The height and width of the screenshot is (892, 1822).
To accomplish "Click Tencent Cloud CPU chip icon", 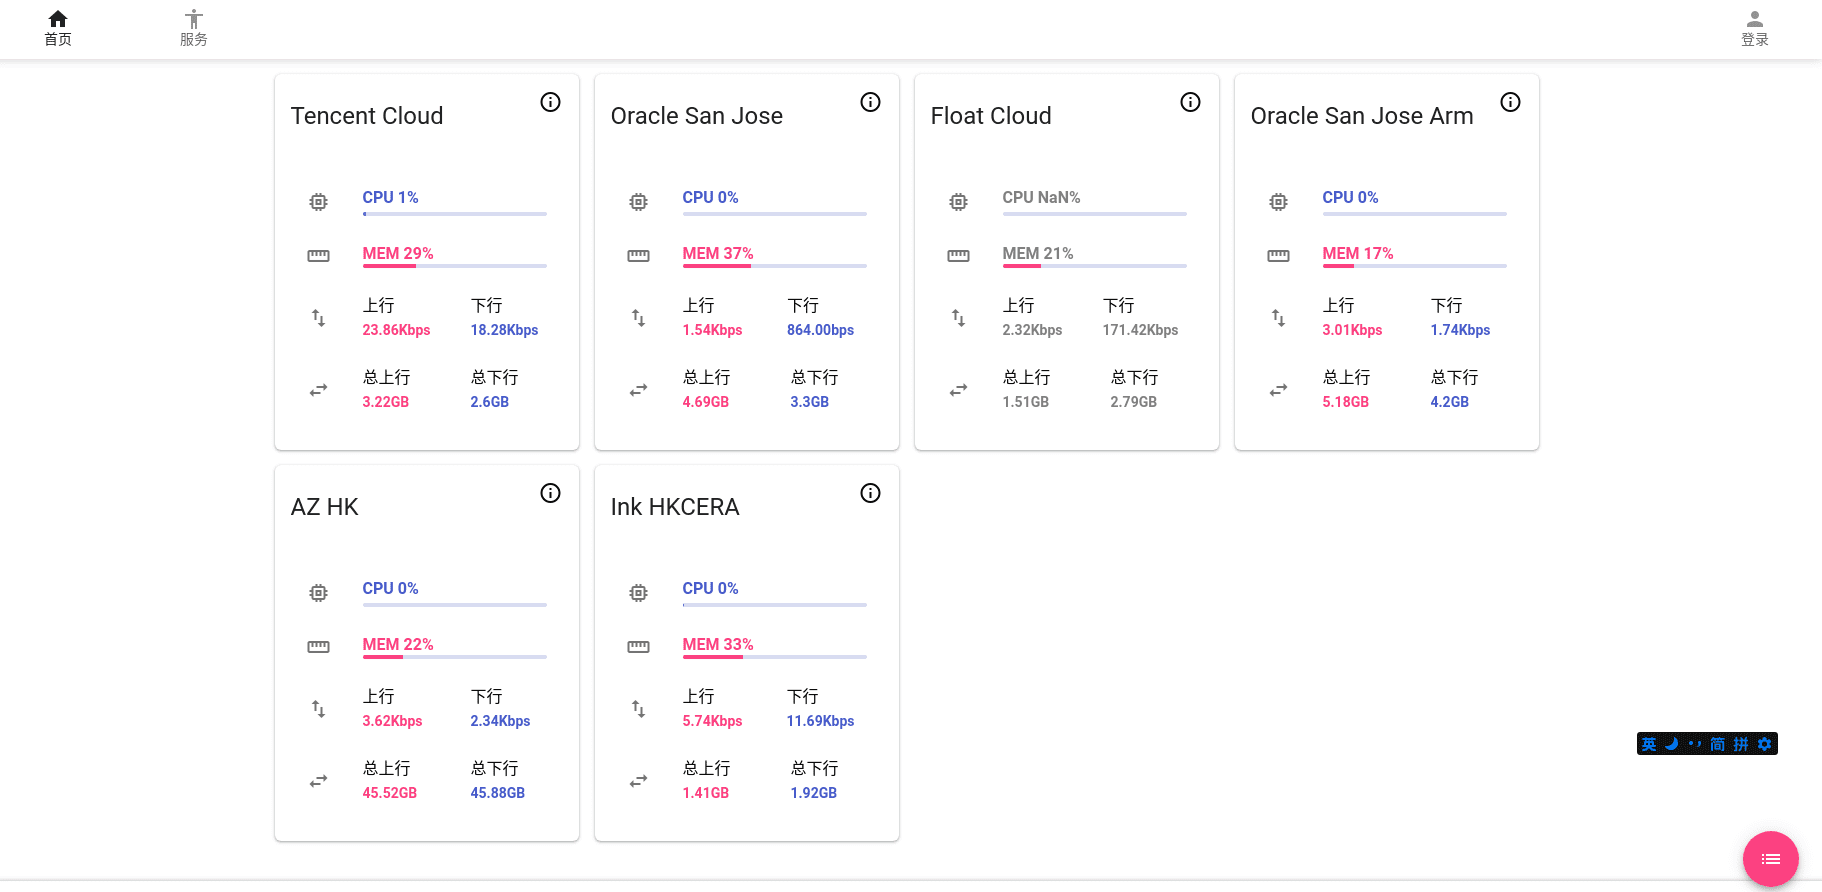I will coord(318,202).
